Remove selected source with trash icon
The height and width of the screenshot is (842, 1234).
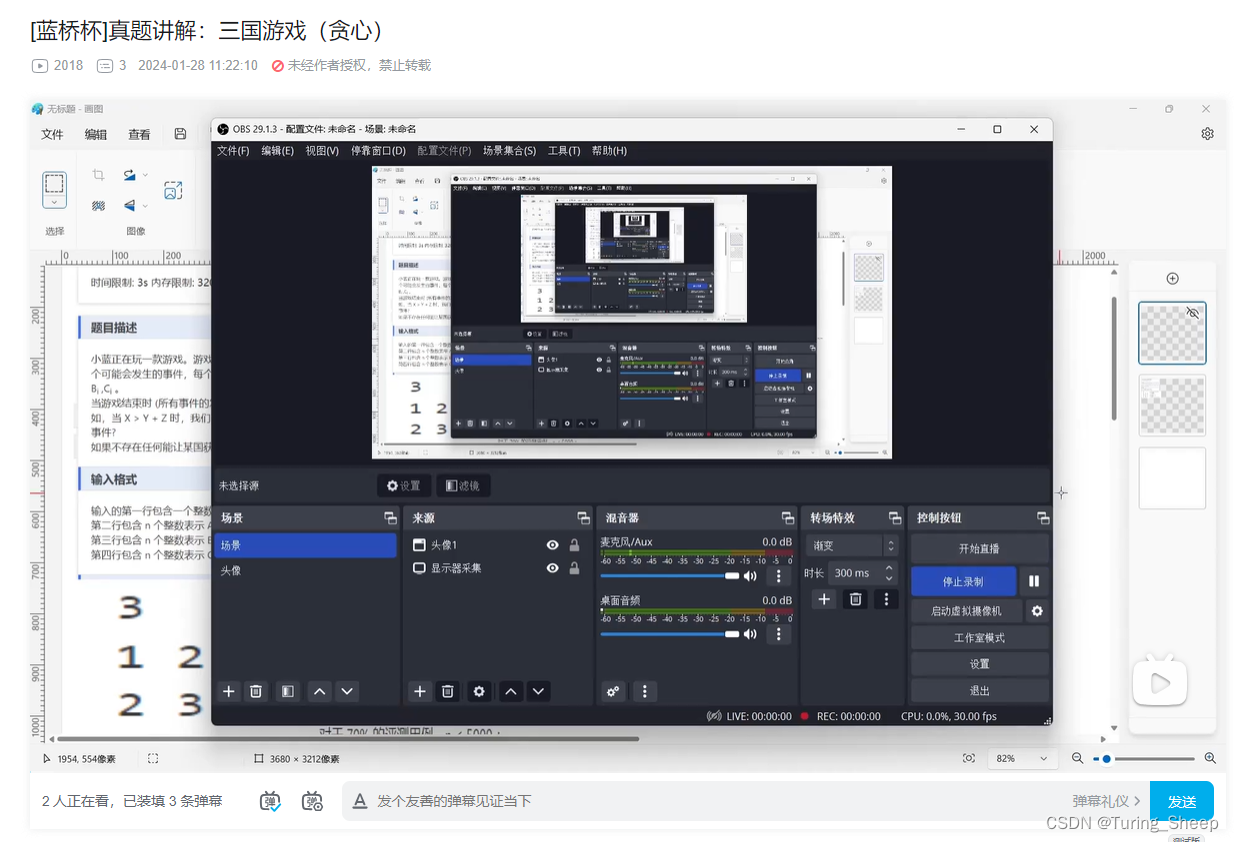pos(448,691)
